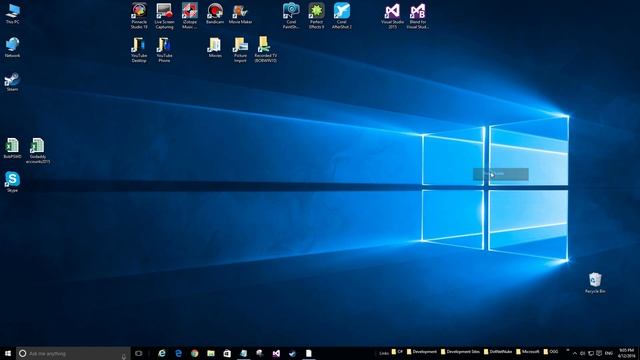The image size is (640, 360).
Task: Open the Development folder in Links toolbar
Action: pyautogui.click(x=422, y=352)
